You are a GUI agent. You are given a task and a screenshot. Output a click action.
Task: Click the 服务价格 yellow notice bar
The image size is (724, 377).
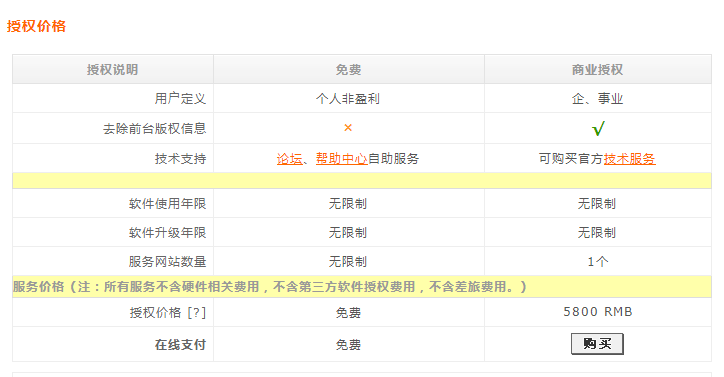point(362,287)
